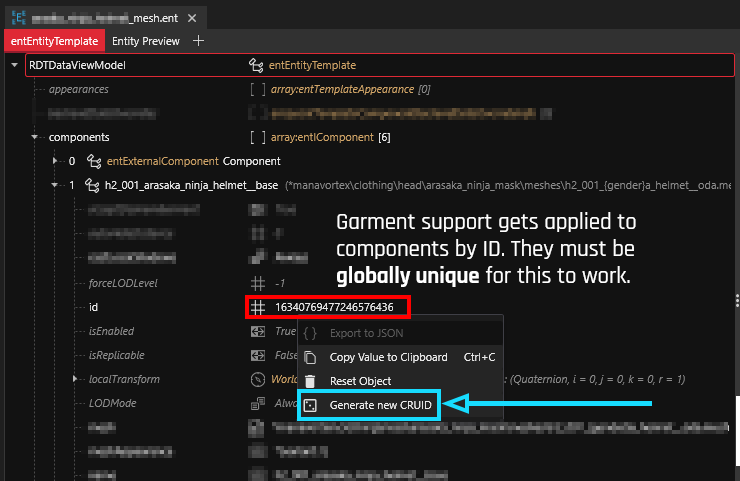Expand component 0 entExternalComponent
The width and height of the screenshot is (740, 481).
[x=55, y=161]
